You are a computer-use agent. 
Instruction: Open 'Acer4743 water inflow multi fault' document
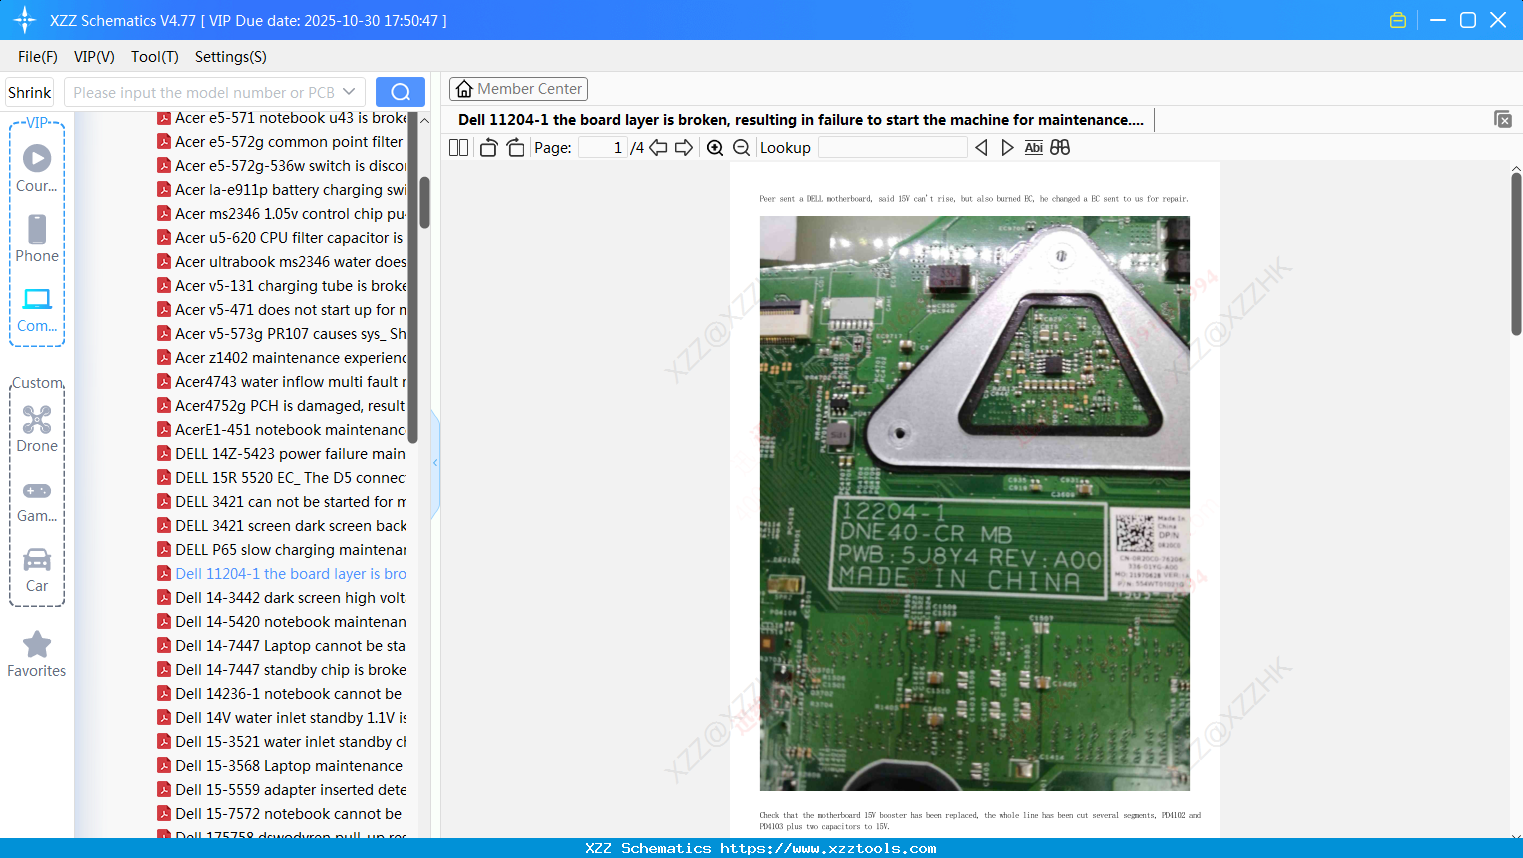click(x=281, y=382)
